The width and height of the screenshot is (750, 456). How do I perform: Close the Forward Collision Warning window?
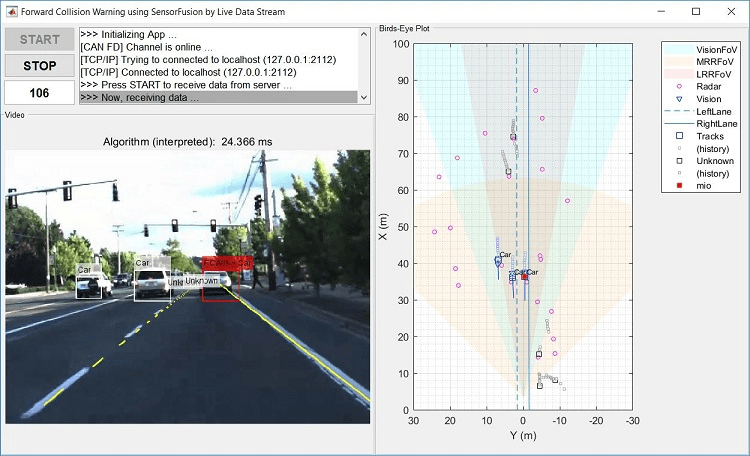(731, 11)
